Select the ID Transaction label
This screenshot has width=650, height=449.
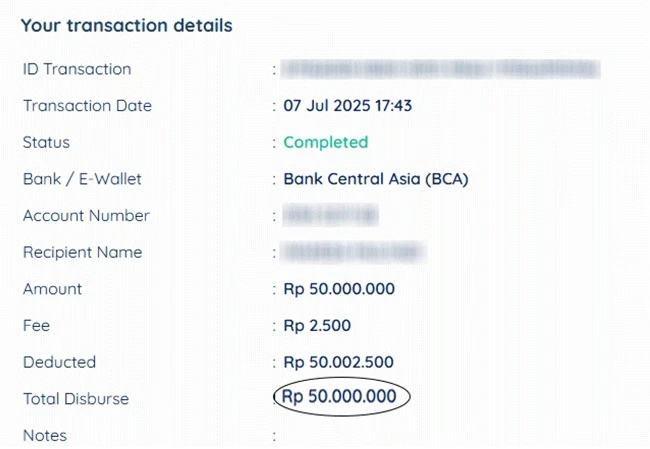tap(77, 69)
